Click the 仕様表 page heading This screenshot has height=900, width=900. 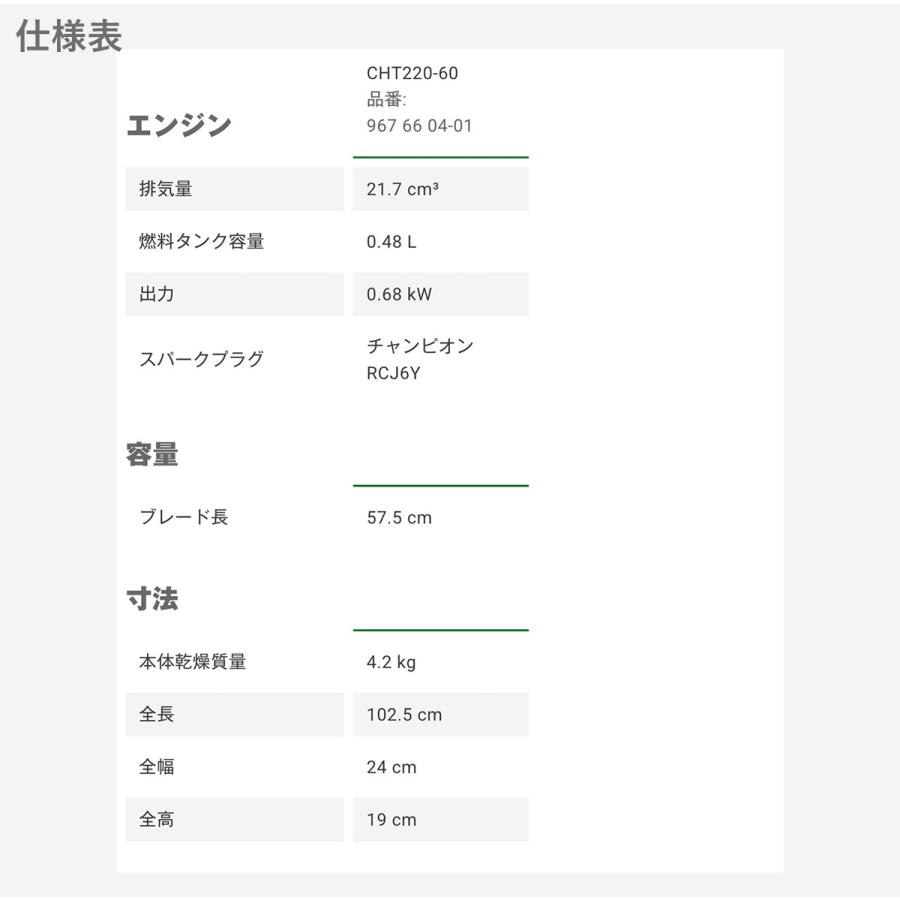point(69,37)
